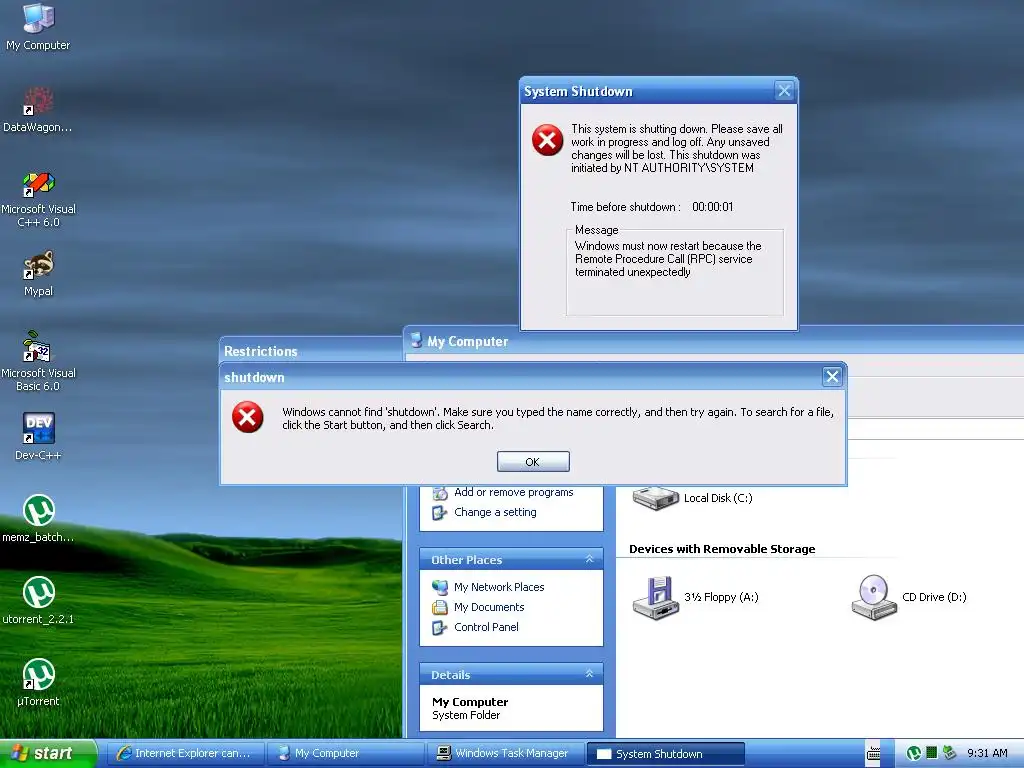The width and height of the screenshot is (1024, 768).
Task: Click the My Computer window title bar
Action: [x=714, y=341]
